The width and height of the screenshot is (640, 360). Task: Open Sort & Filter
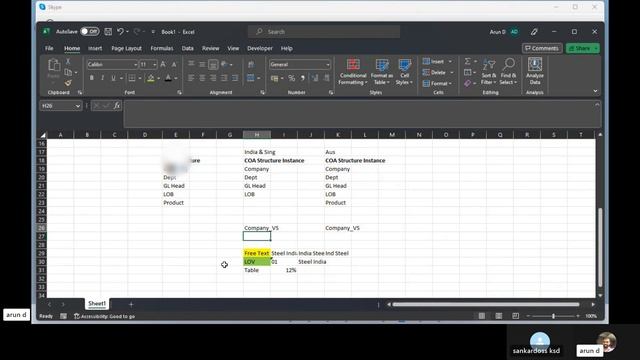[x=489, y=72]
